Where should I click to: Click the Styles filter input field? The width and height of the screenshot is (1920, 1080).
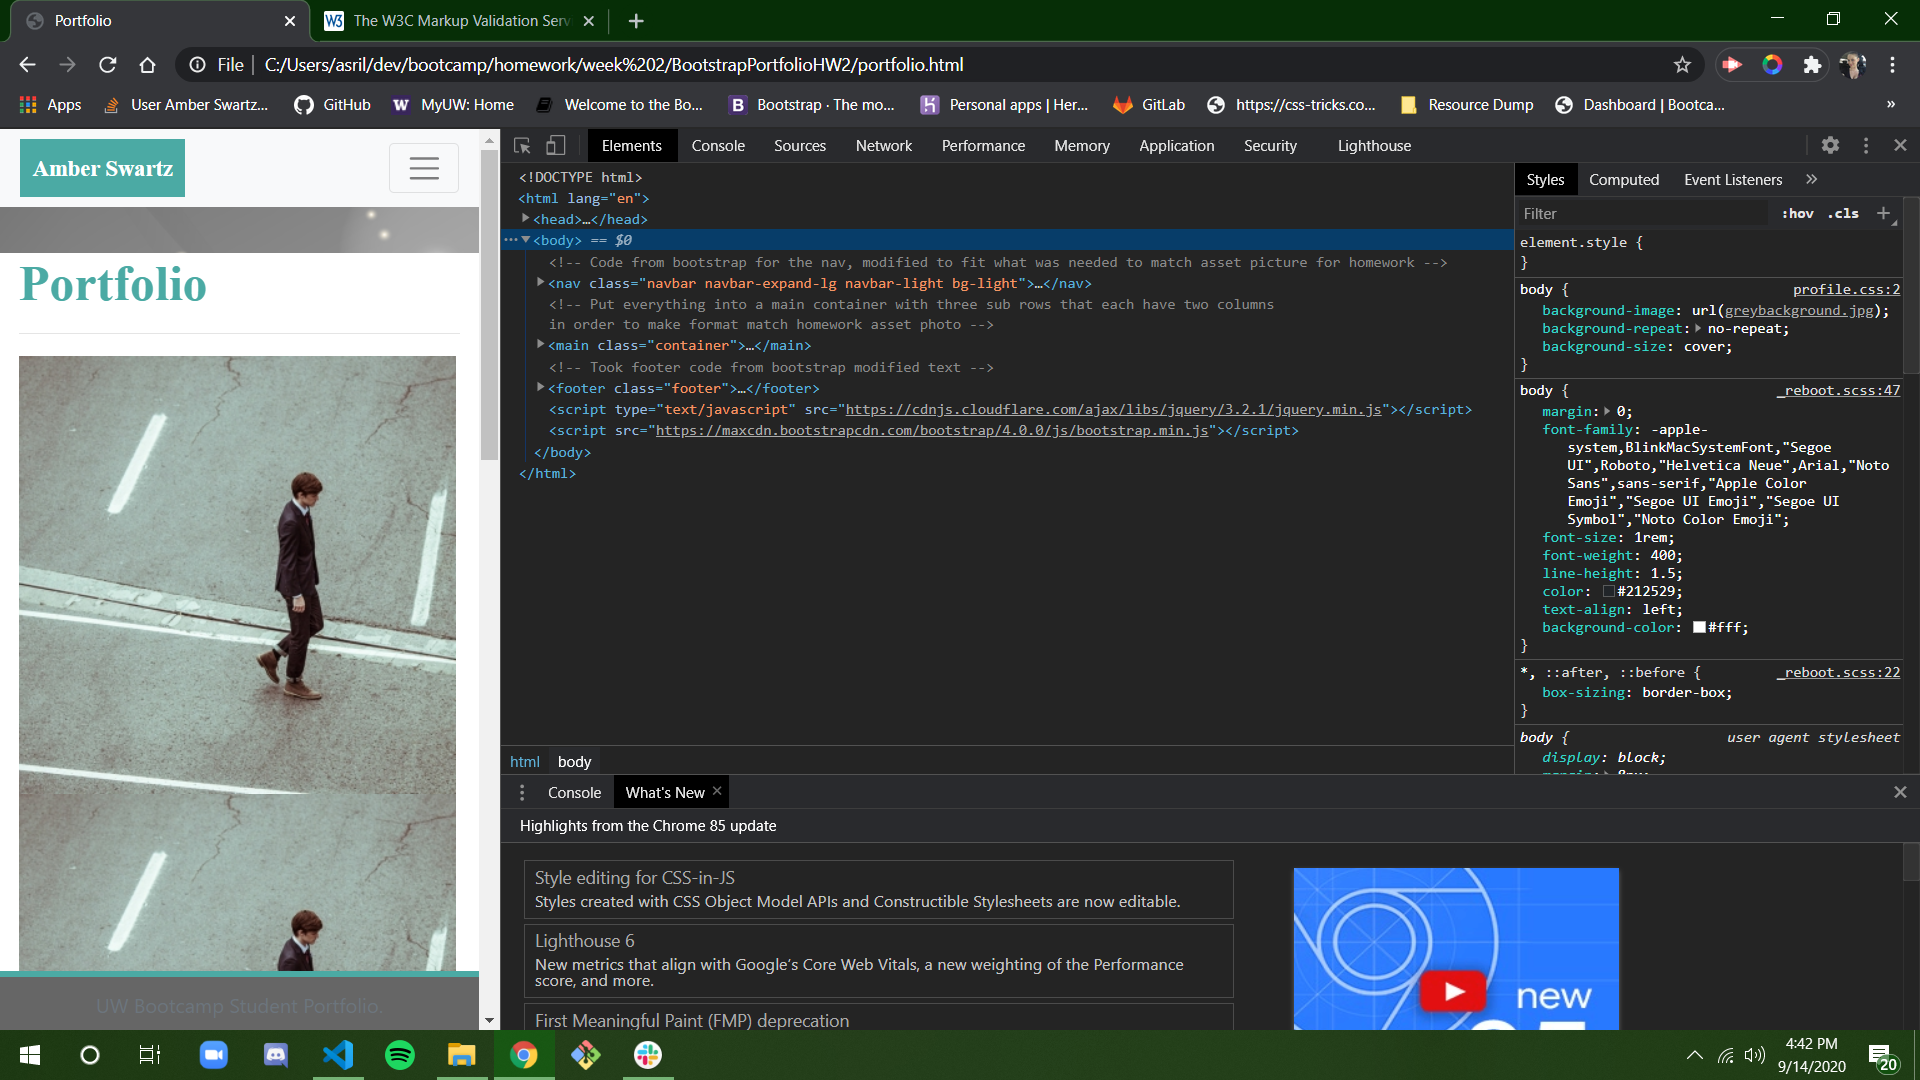pyautogui.click(x=1642, y=213)
